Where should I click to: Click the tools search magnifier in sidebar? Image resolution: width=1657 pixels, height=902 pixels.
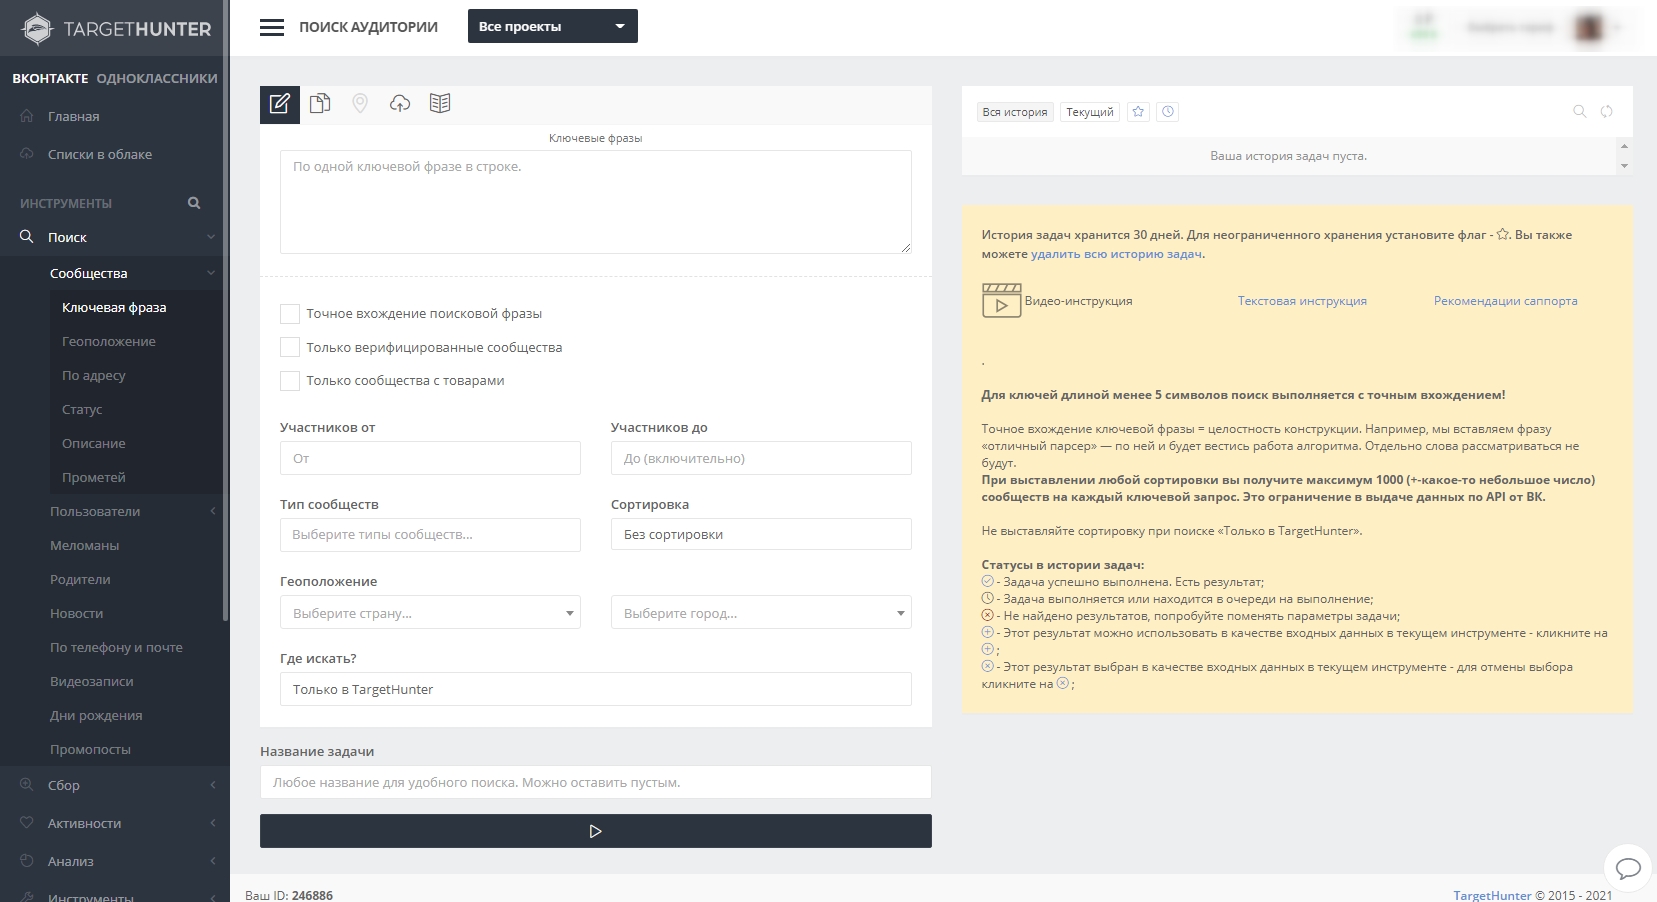coord(194,203)
